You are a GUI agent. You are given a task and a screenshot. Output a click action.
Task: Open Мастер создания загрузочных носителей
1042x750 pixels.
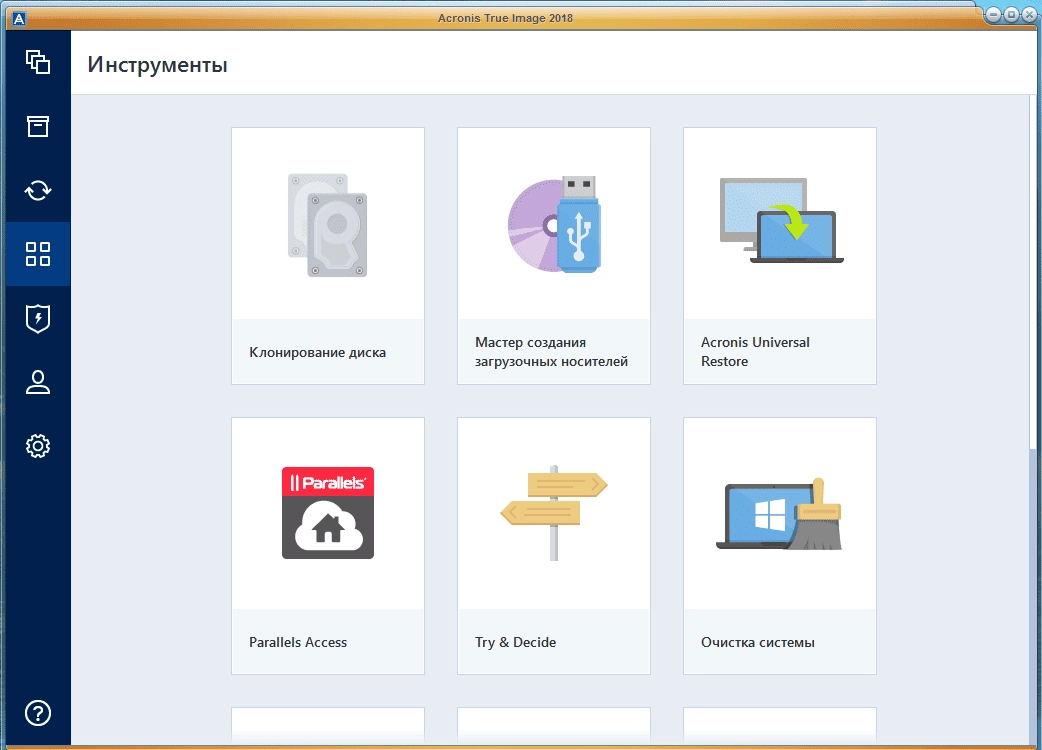coord(552,352)
